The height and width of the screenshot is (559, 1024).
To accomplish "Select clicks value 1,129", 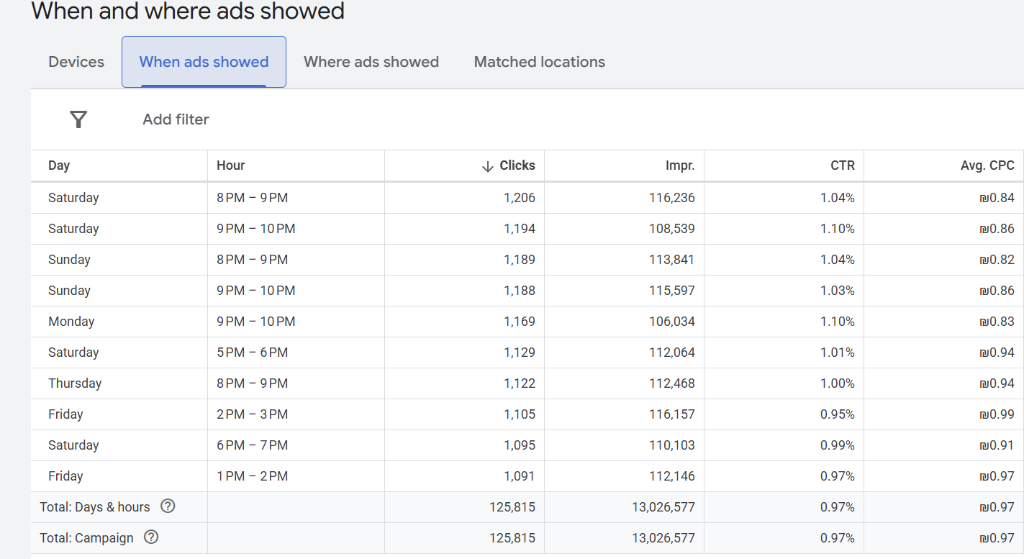I will (519, 353).
